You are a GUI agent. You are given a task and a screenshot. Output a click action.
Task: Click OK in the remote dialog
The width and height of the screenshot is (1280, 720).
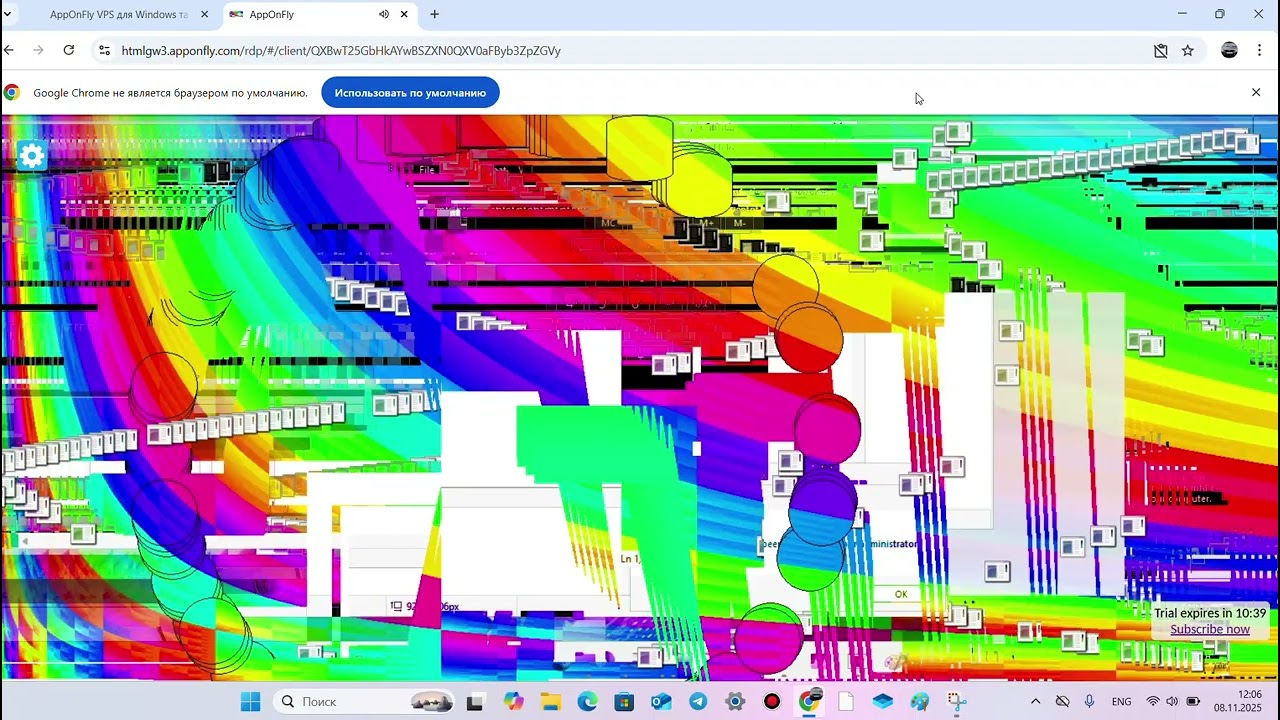coord(901,594)
